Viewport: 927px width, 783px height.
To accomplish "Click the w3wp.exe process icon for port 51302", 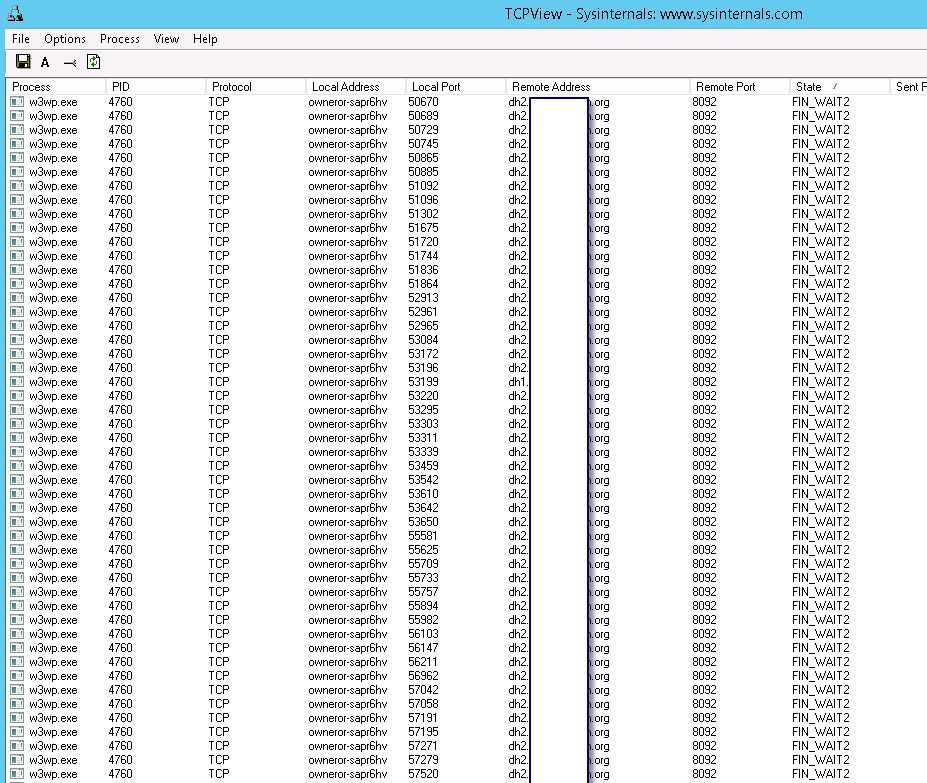I will click(x=17, y=214).
